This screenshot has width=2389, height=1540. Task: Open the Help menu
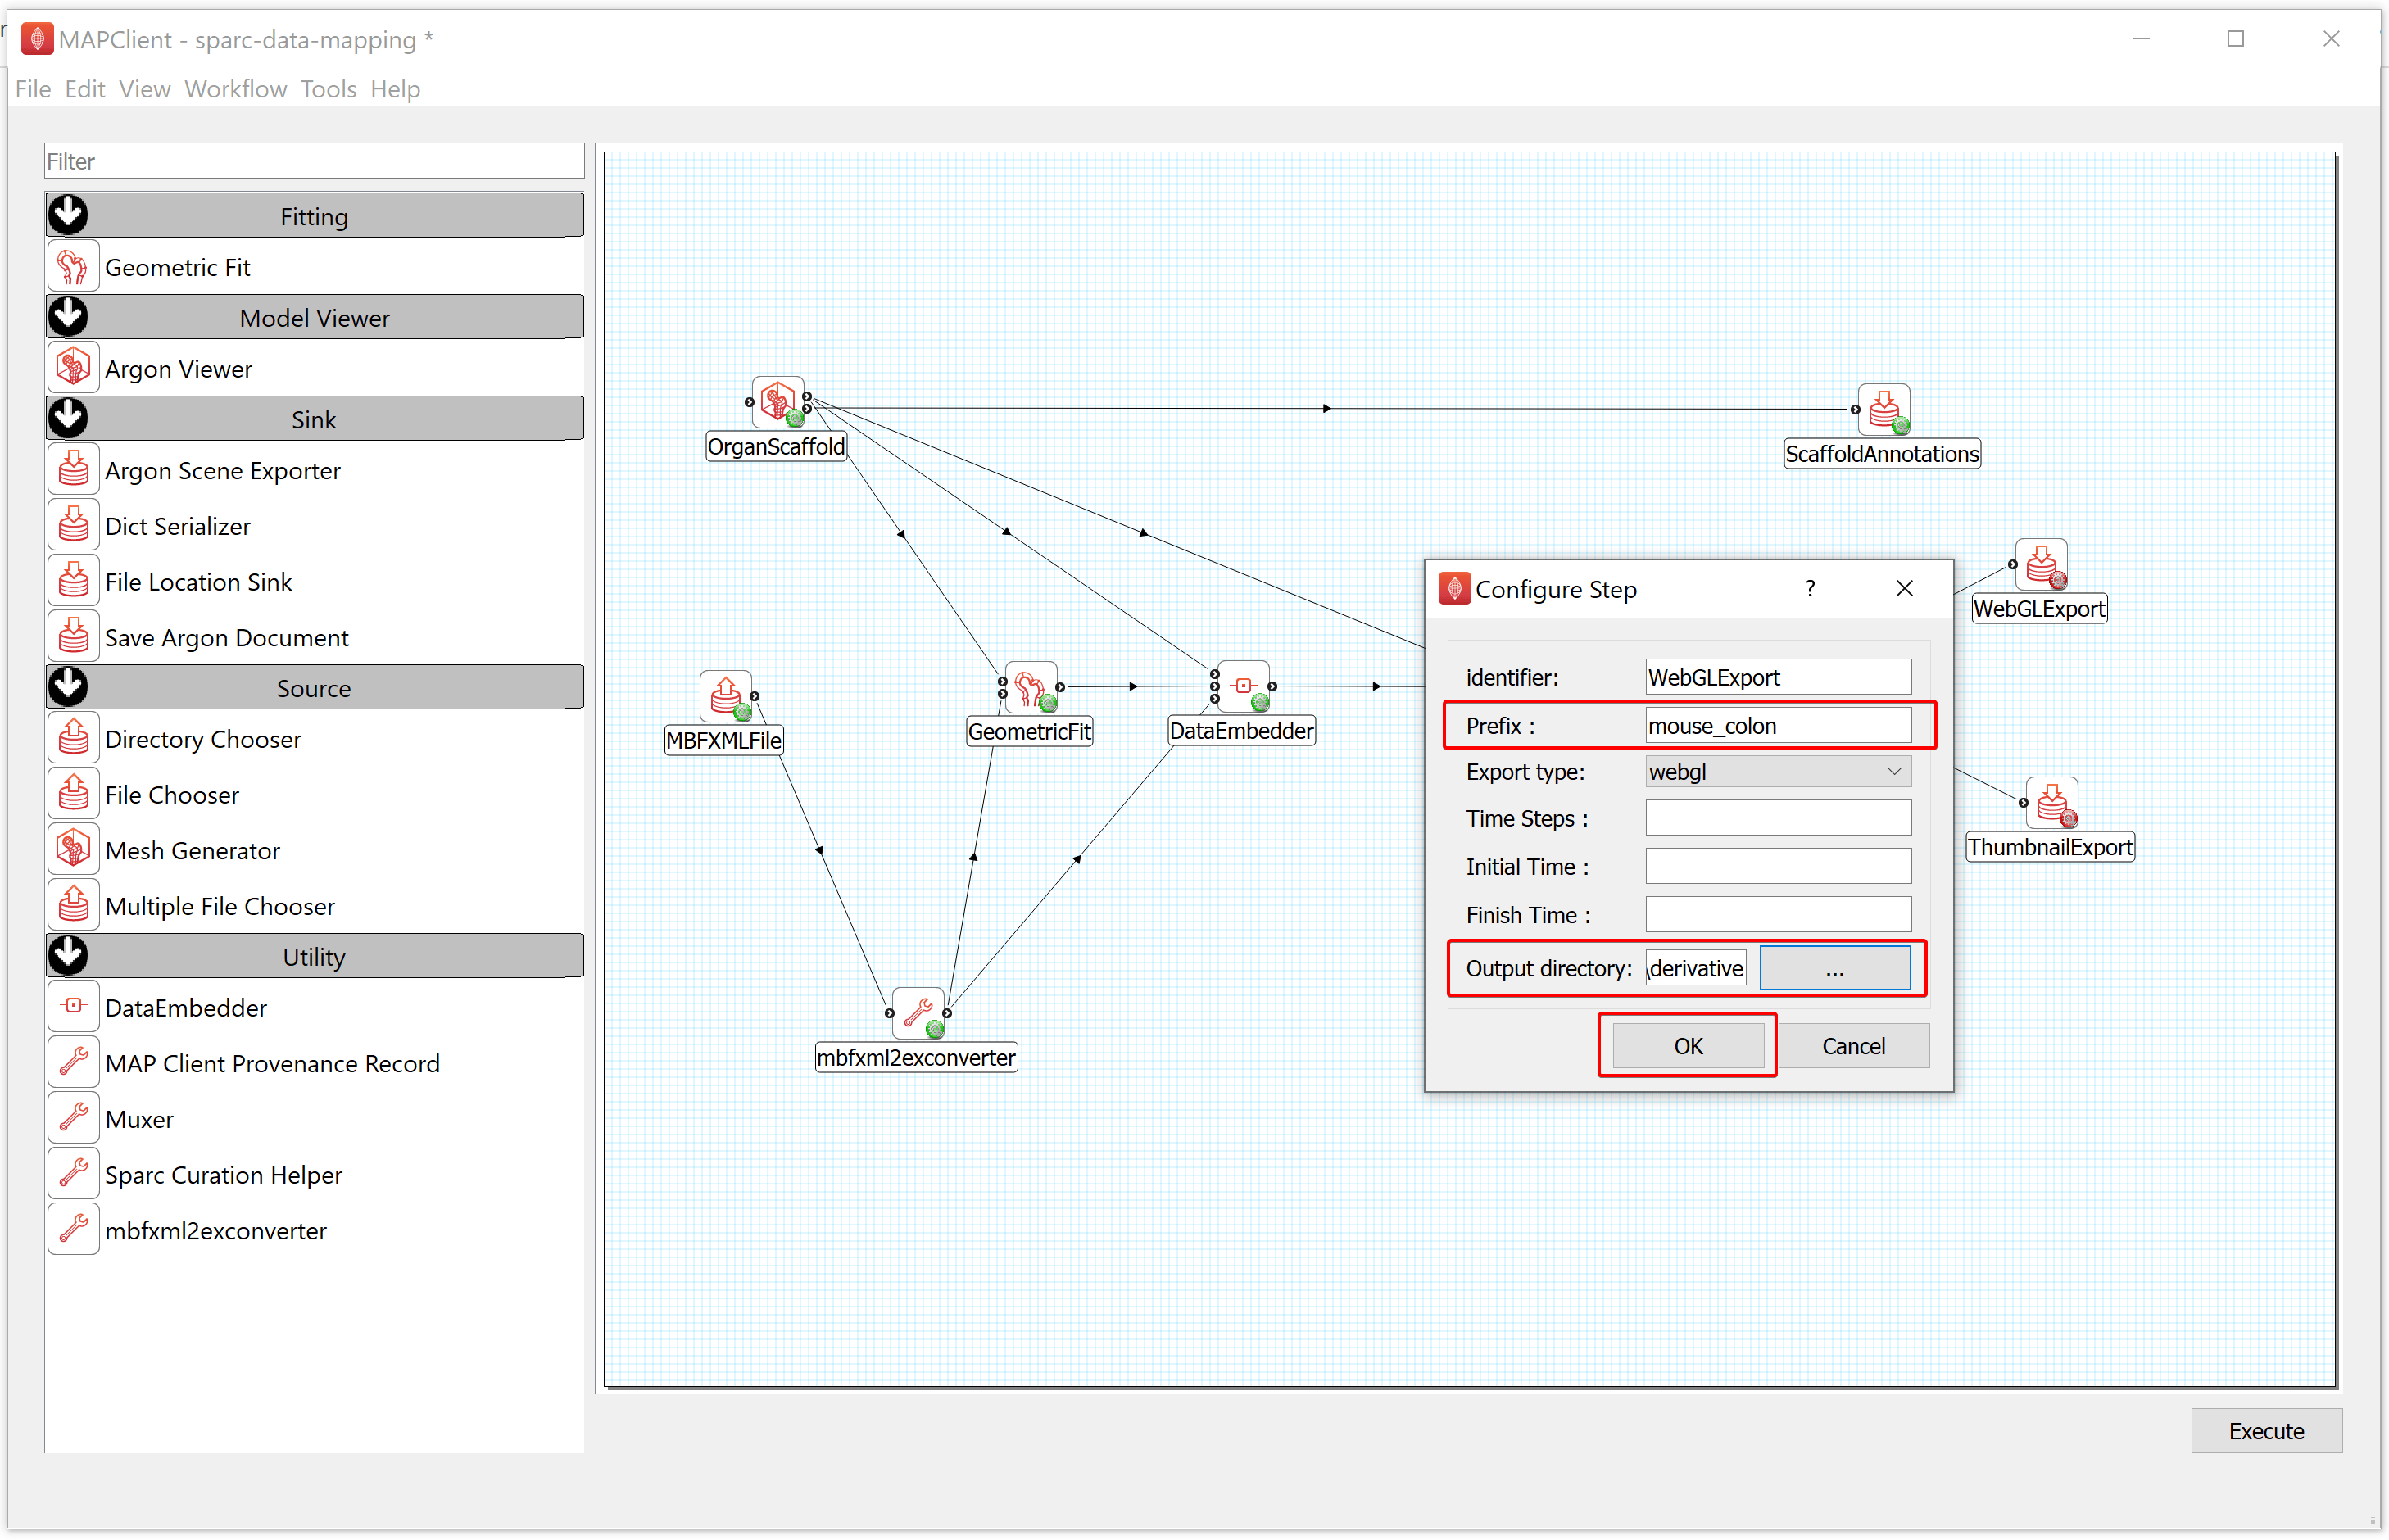click(396, 89)
